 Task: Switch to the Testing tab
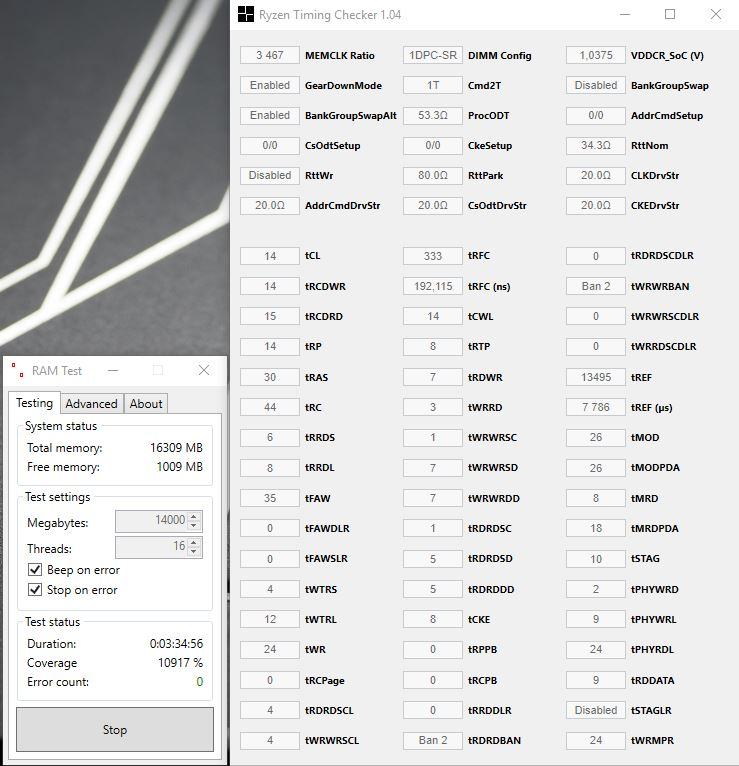point(34,403)
